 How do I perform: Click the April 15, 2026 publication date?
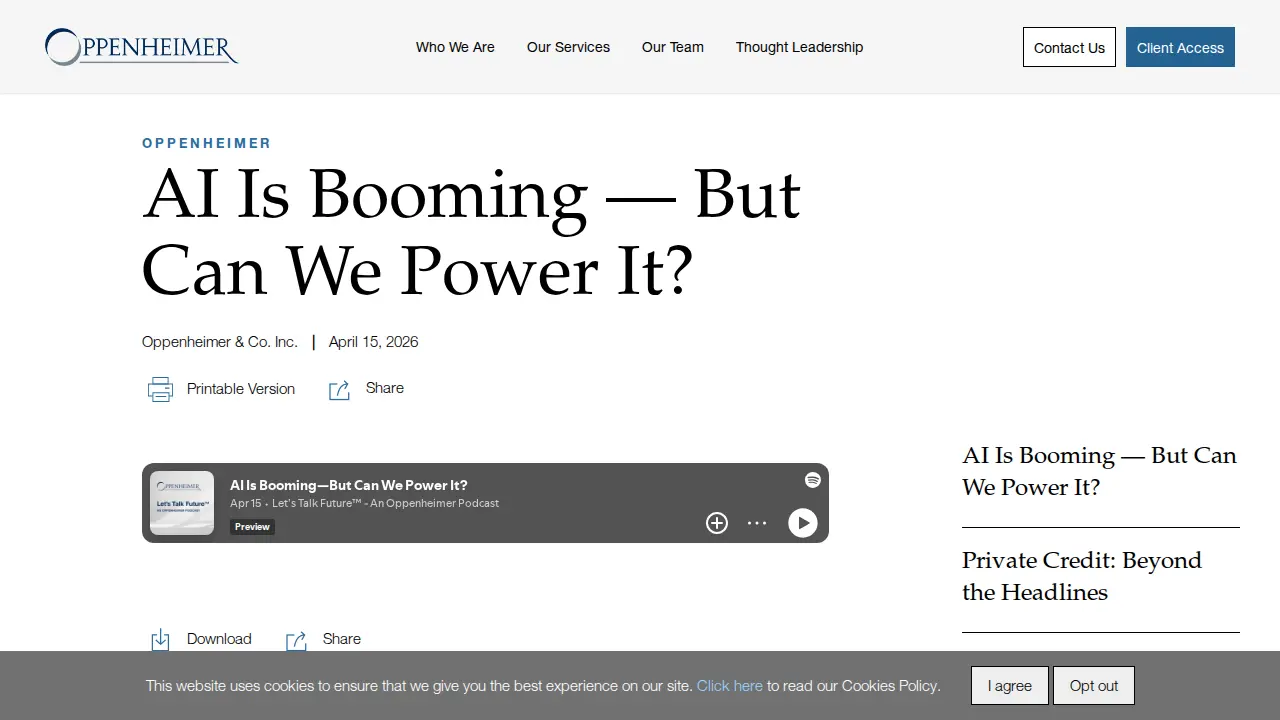tap(374, 342)
